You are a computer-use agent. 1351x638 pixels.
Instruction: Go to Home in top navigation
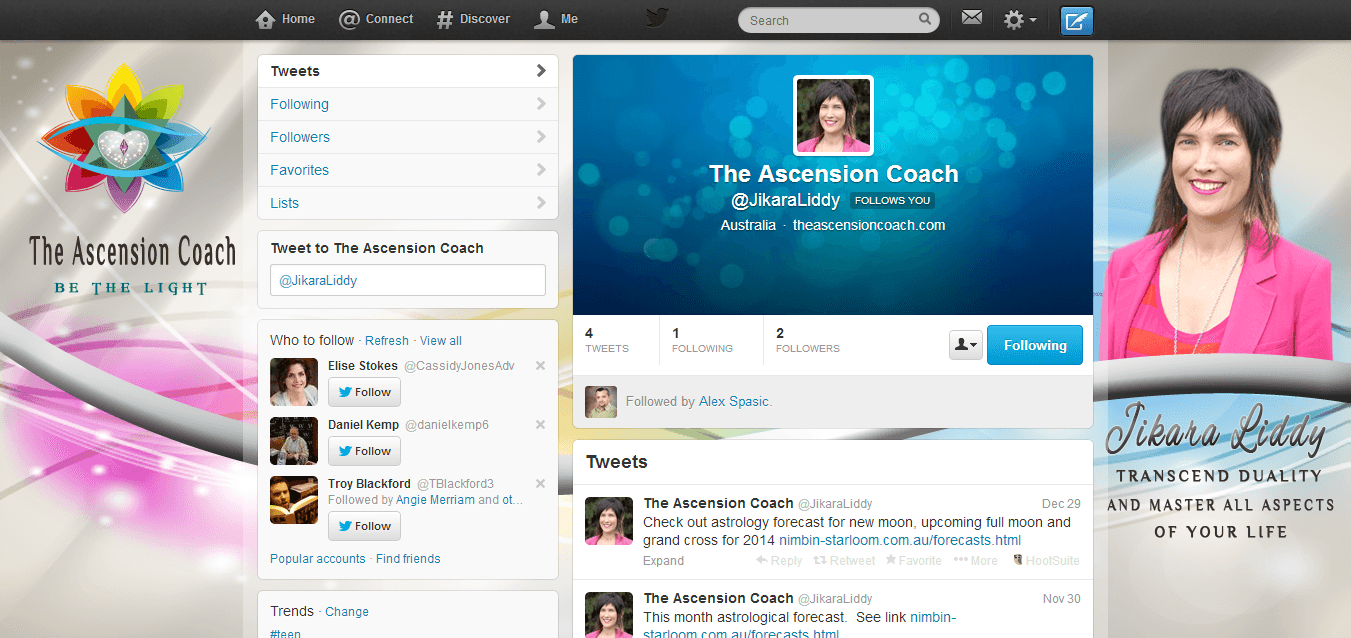click(x=286, y=19)
